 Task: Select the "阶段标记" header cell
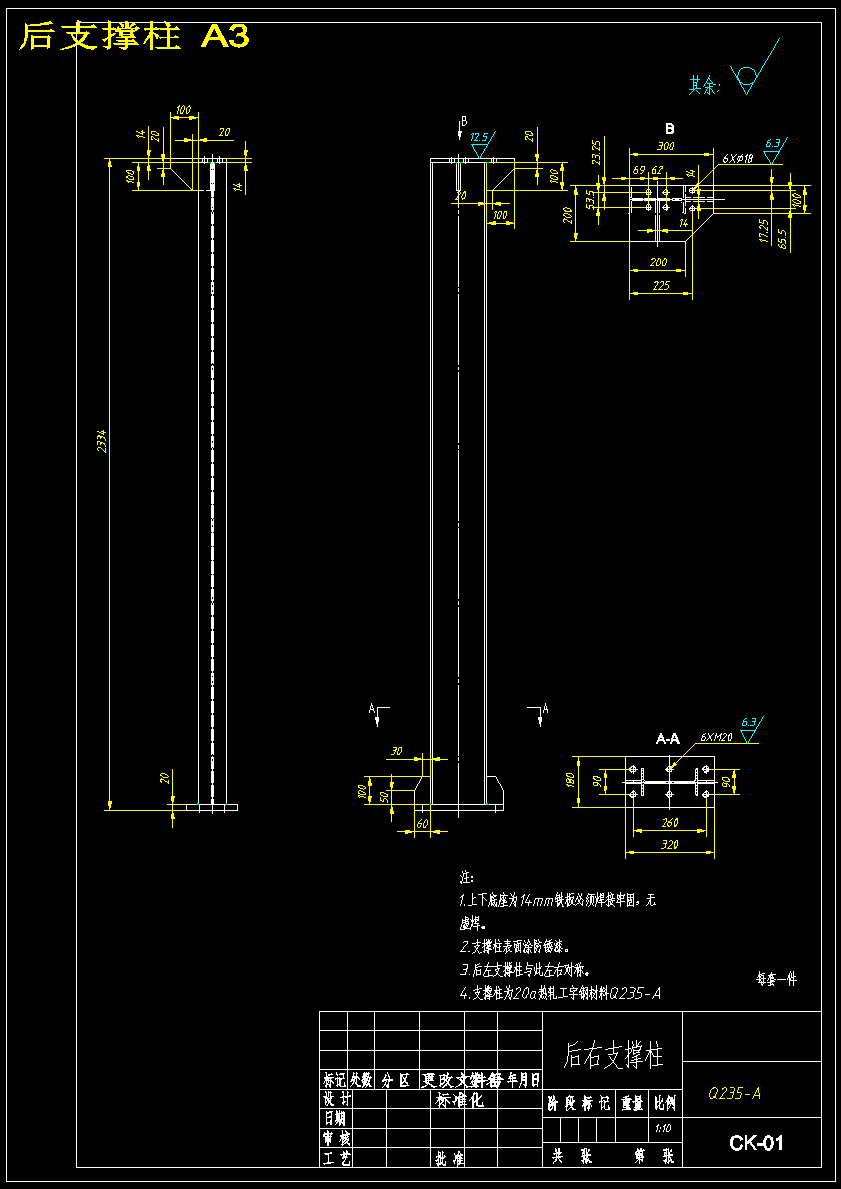tap(579, 1104)
